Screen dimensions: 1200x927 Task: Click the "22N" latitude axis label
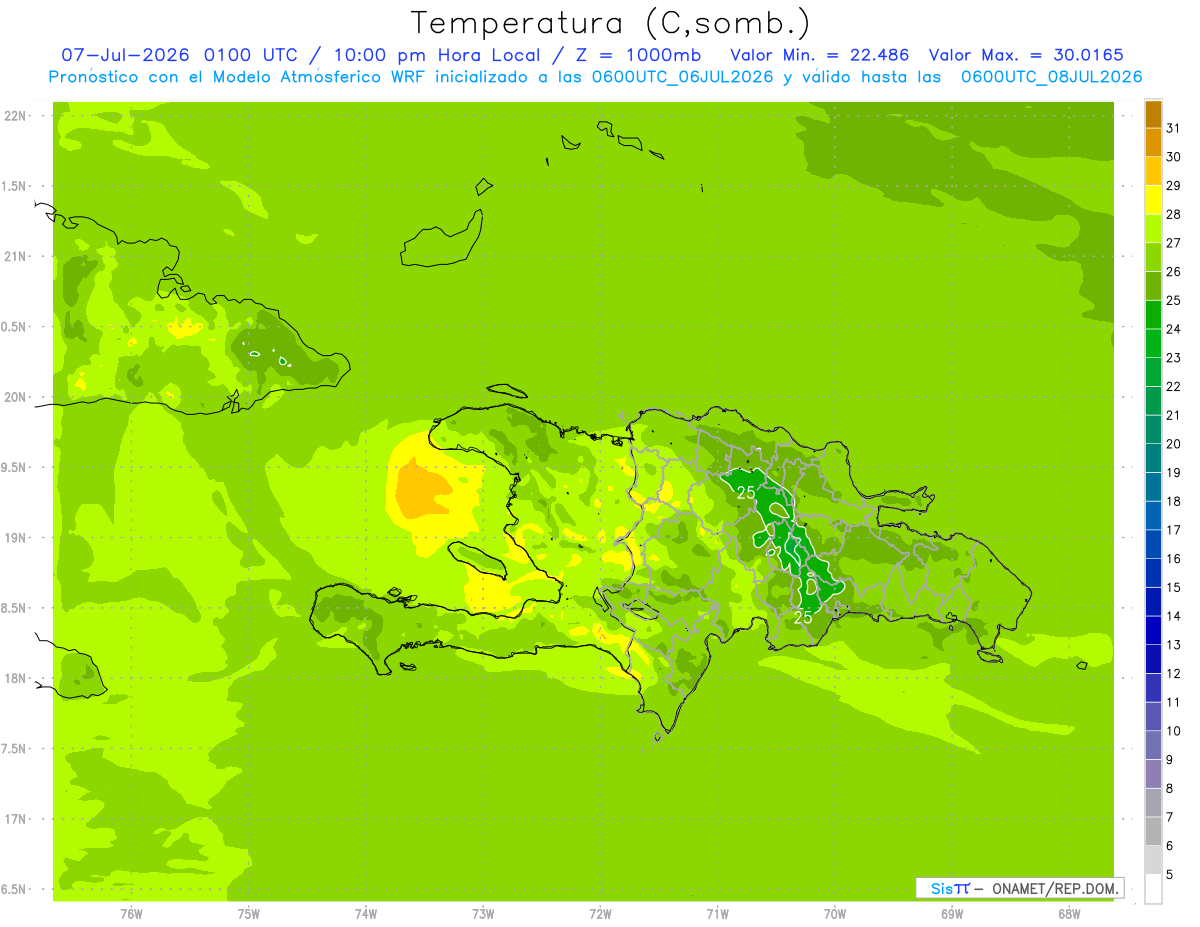15,116
